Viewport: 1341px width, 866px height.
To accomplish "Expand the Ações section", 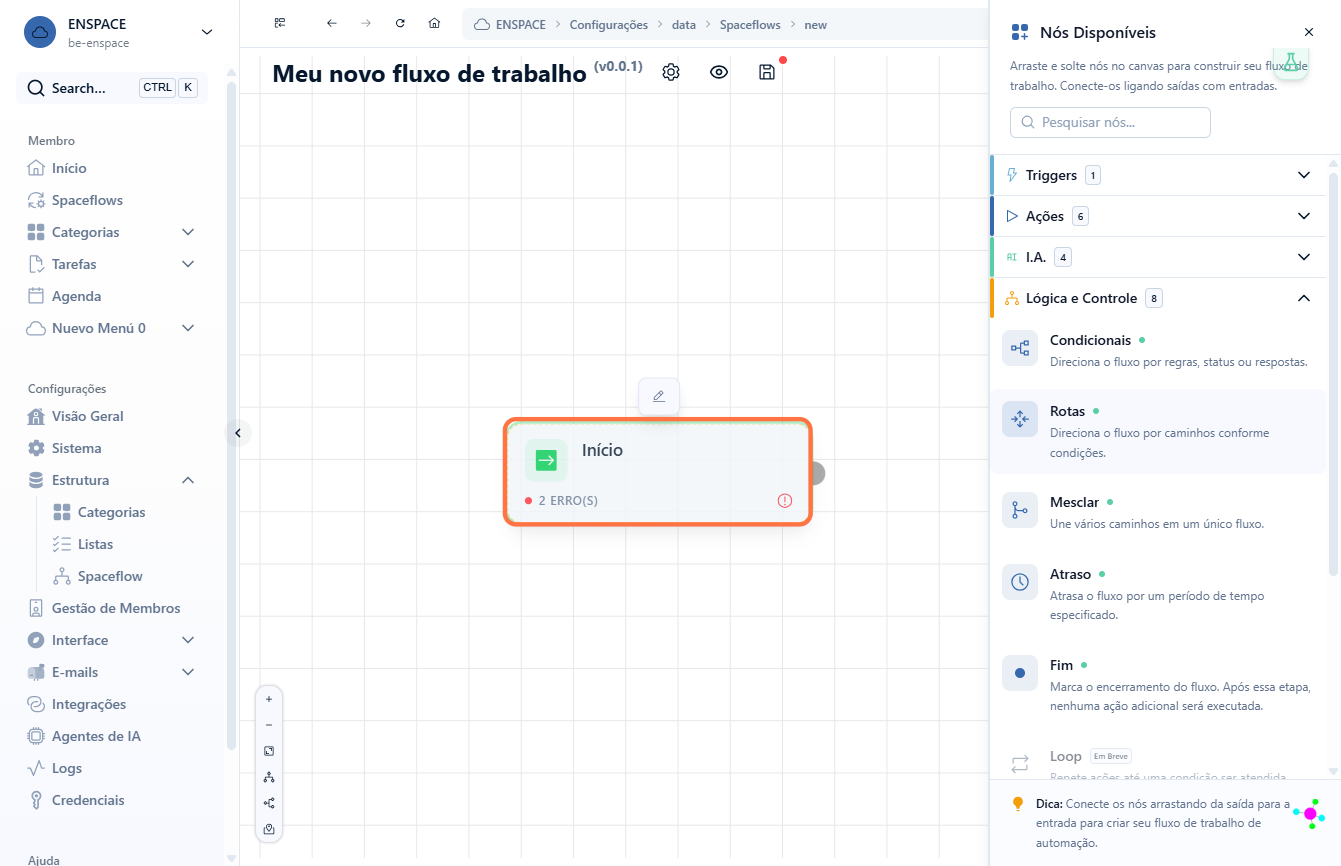I will click(x=1160, y=216).
